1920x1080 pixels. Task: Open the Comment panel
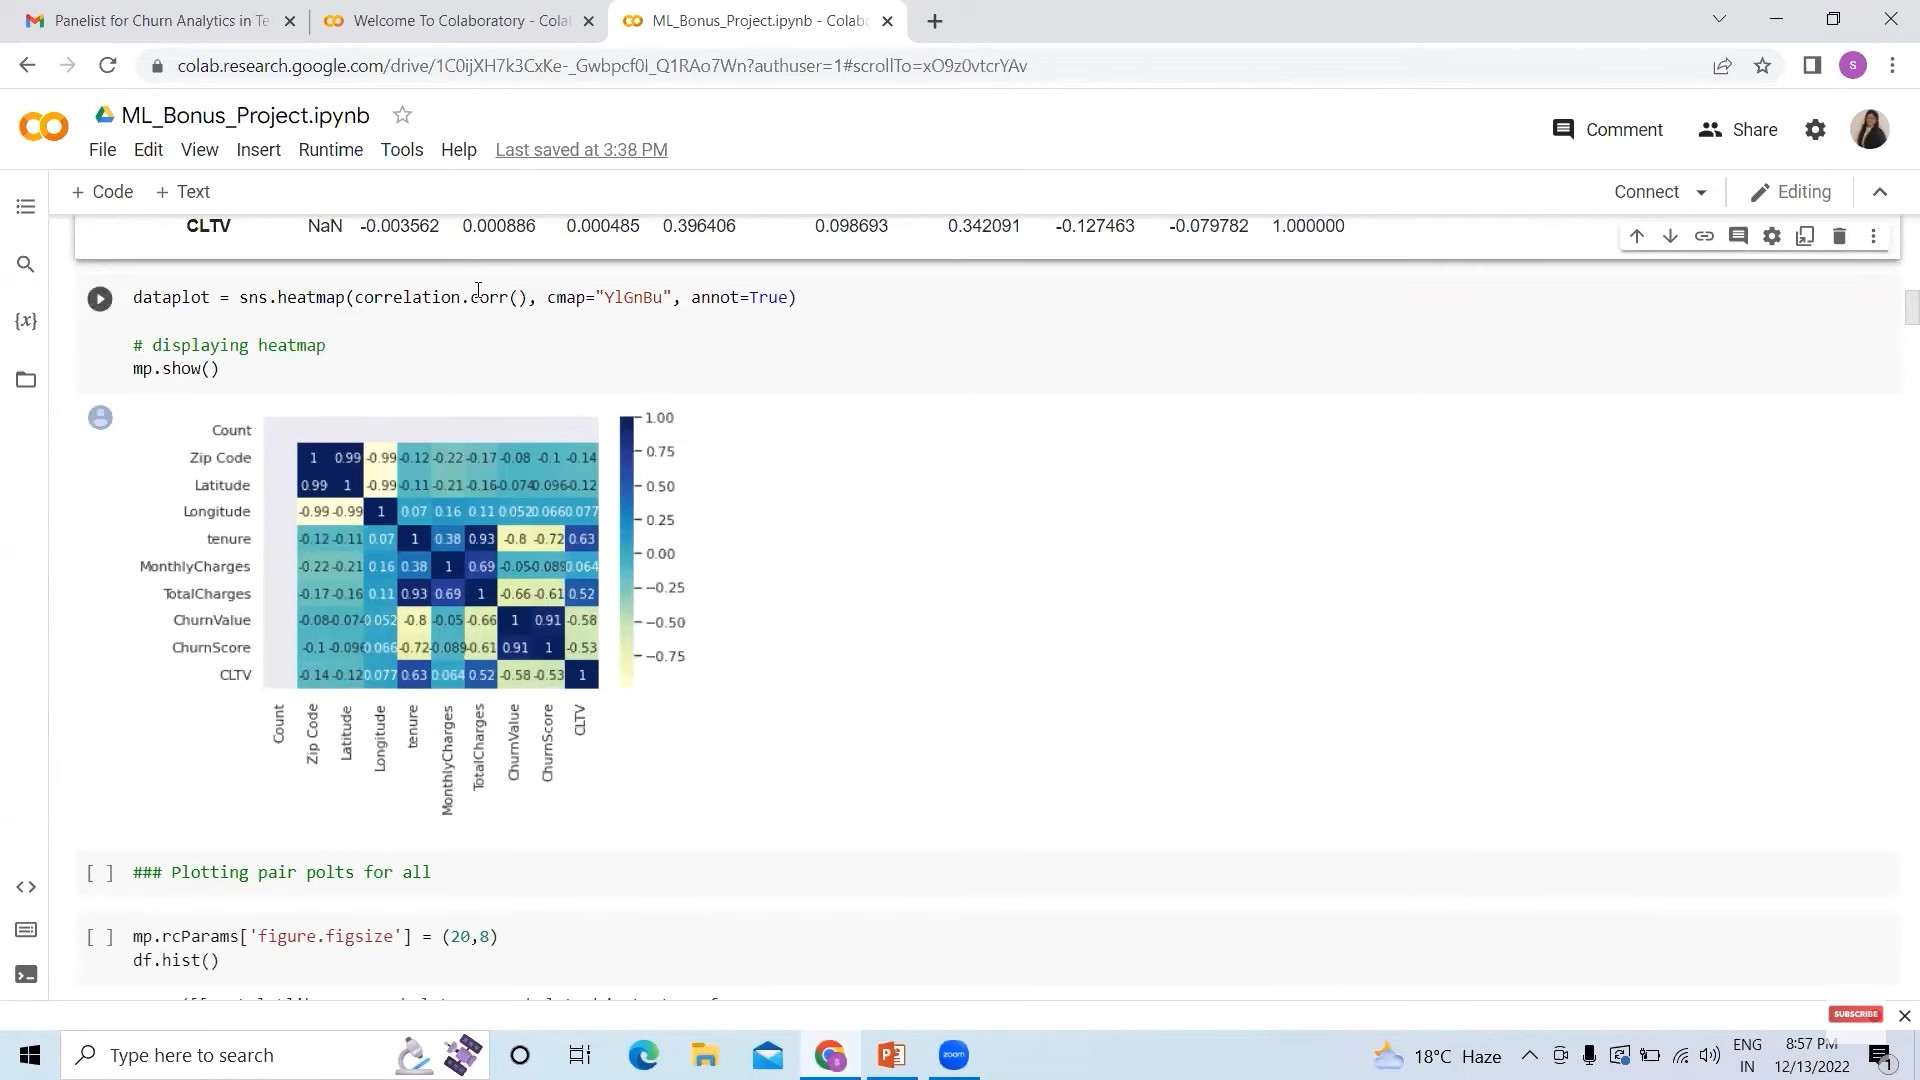click(x=1610, y=129)
